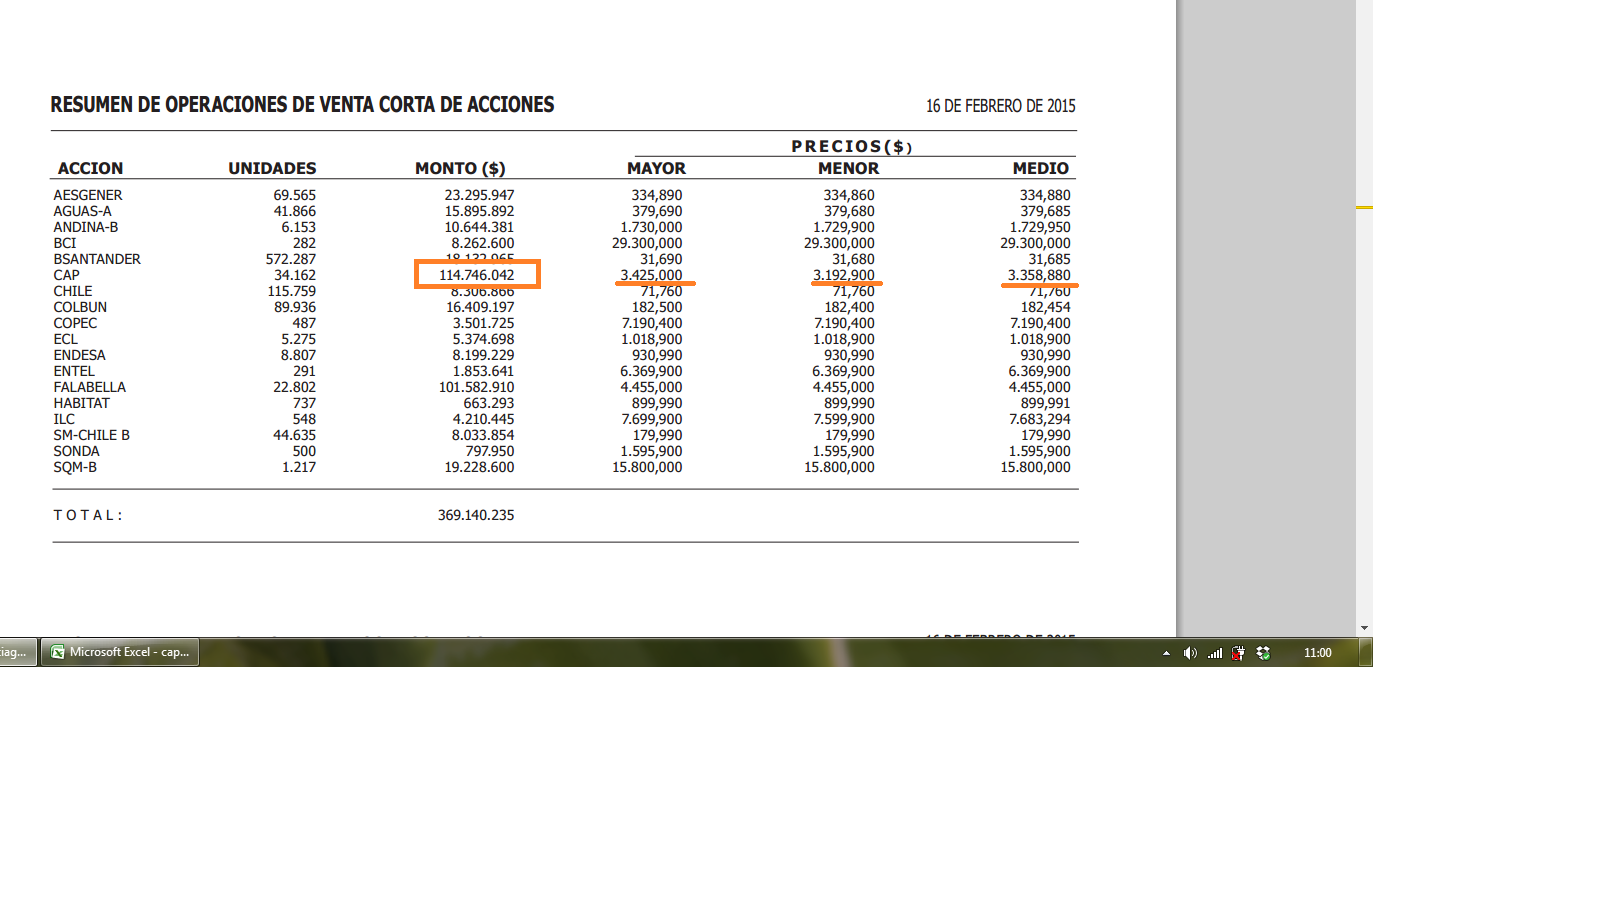Open the Microsoft Excel taskbar button

120,652
